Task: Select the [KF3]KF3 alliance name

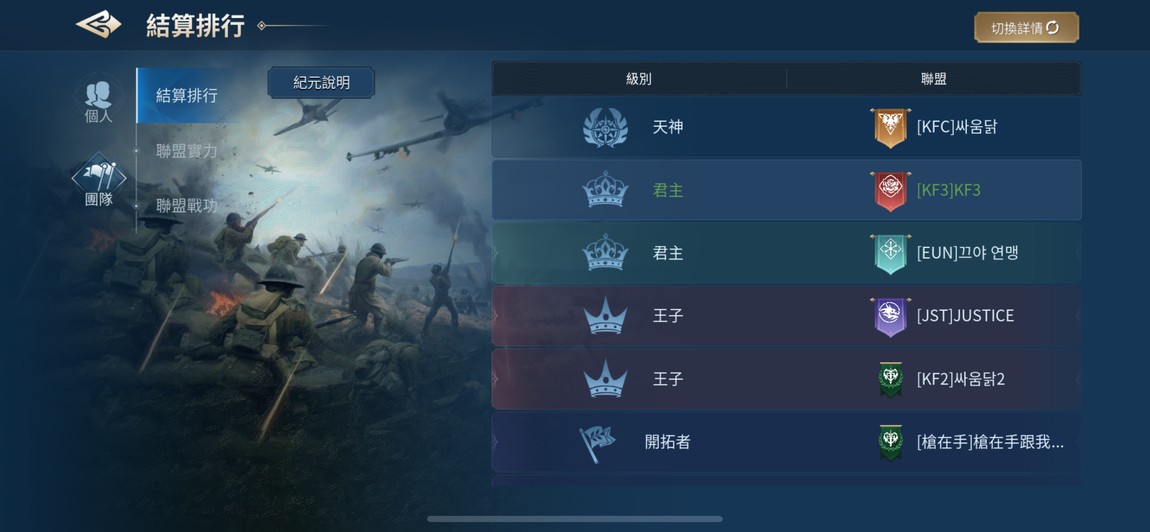Action: (x=948, y=191)
